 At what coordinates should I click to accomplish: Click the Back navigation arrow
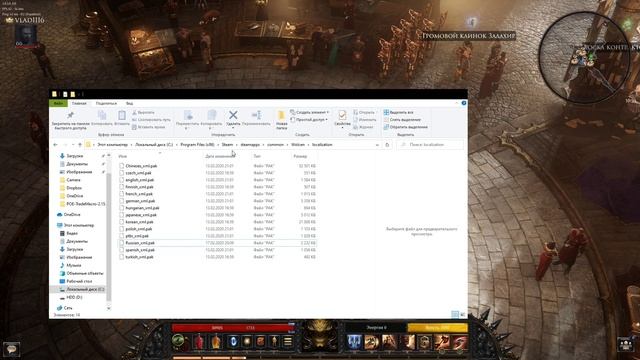[x=56, y=145]
